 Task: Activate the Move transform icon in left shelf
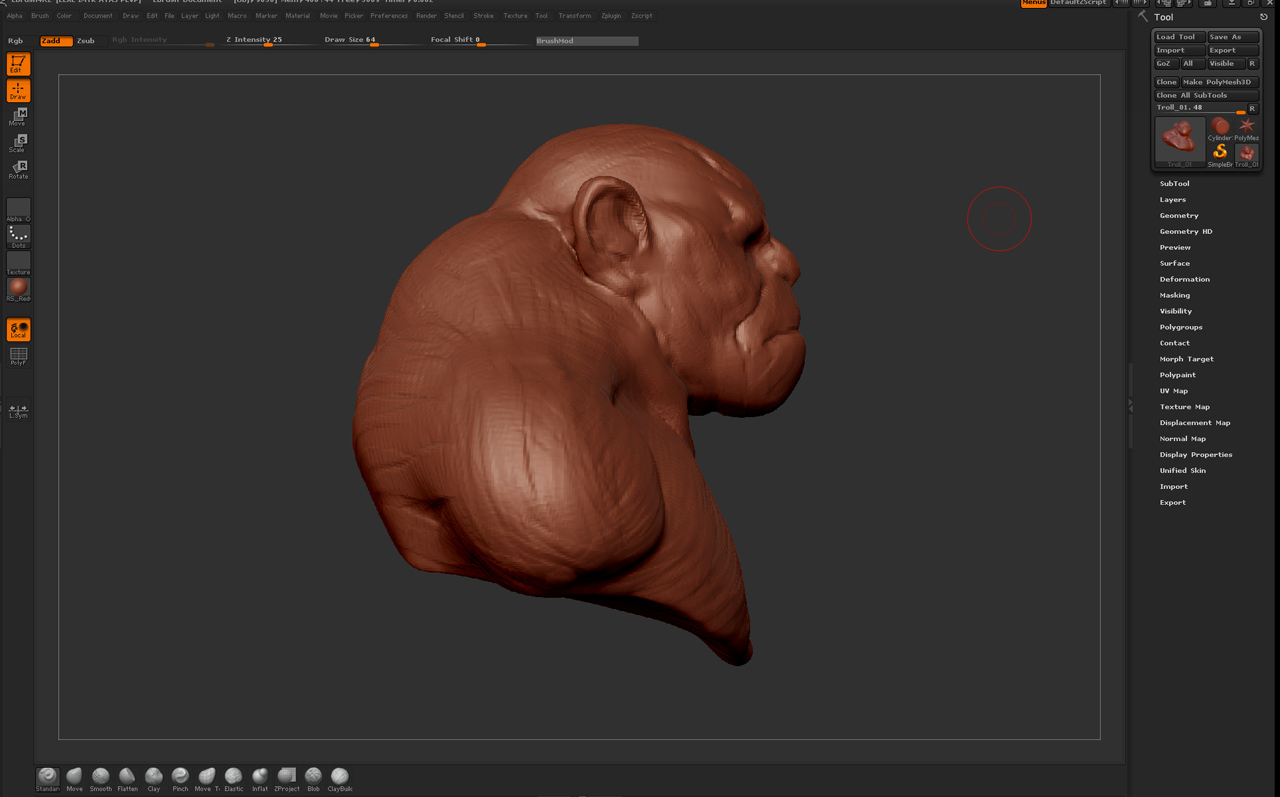click(18, 117)
